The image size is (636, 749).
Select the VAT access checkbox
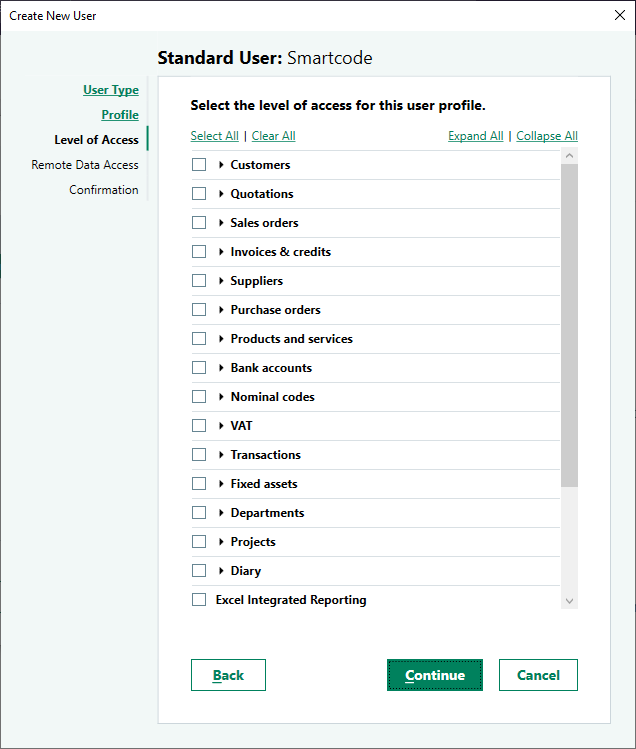click(199, 426)
